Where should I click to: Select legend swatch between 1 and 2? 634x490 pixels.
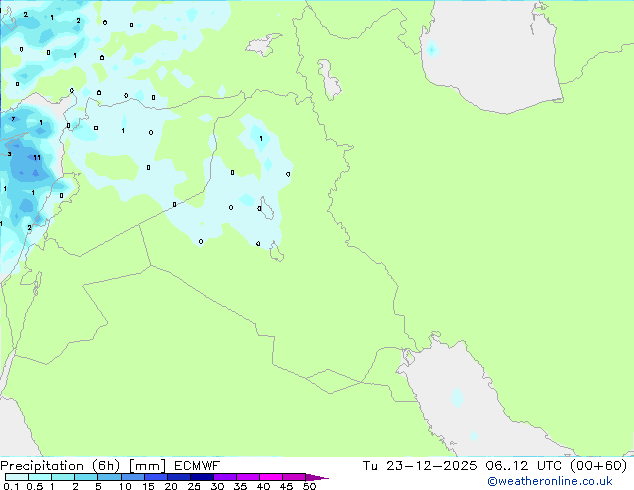(63, 477)
